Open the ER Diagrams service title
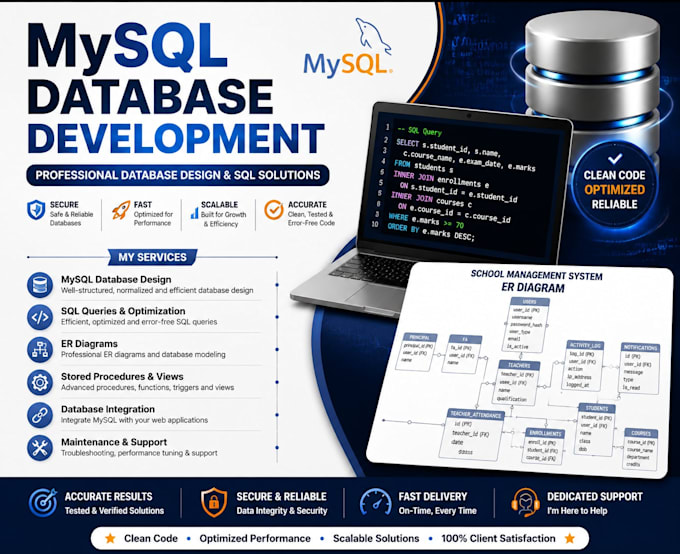 click(x=89, y=344)
